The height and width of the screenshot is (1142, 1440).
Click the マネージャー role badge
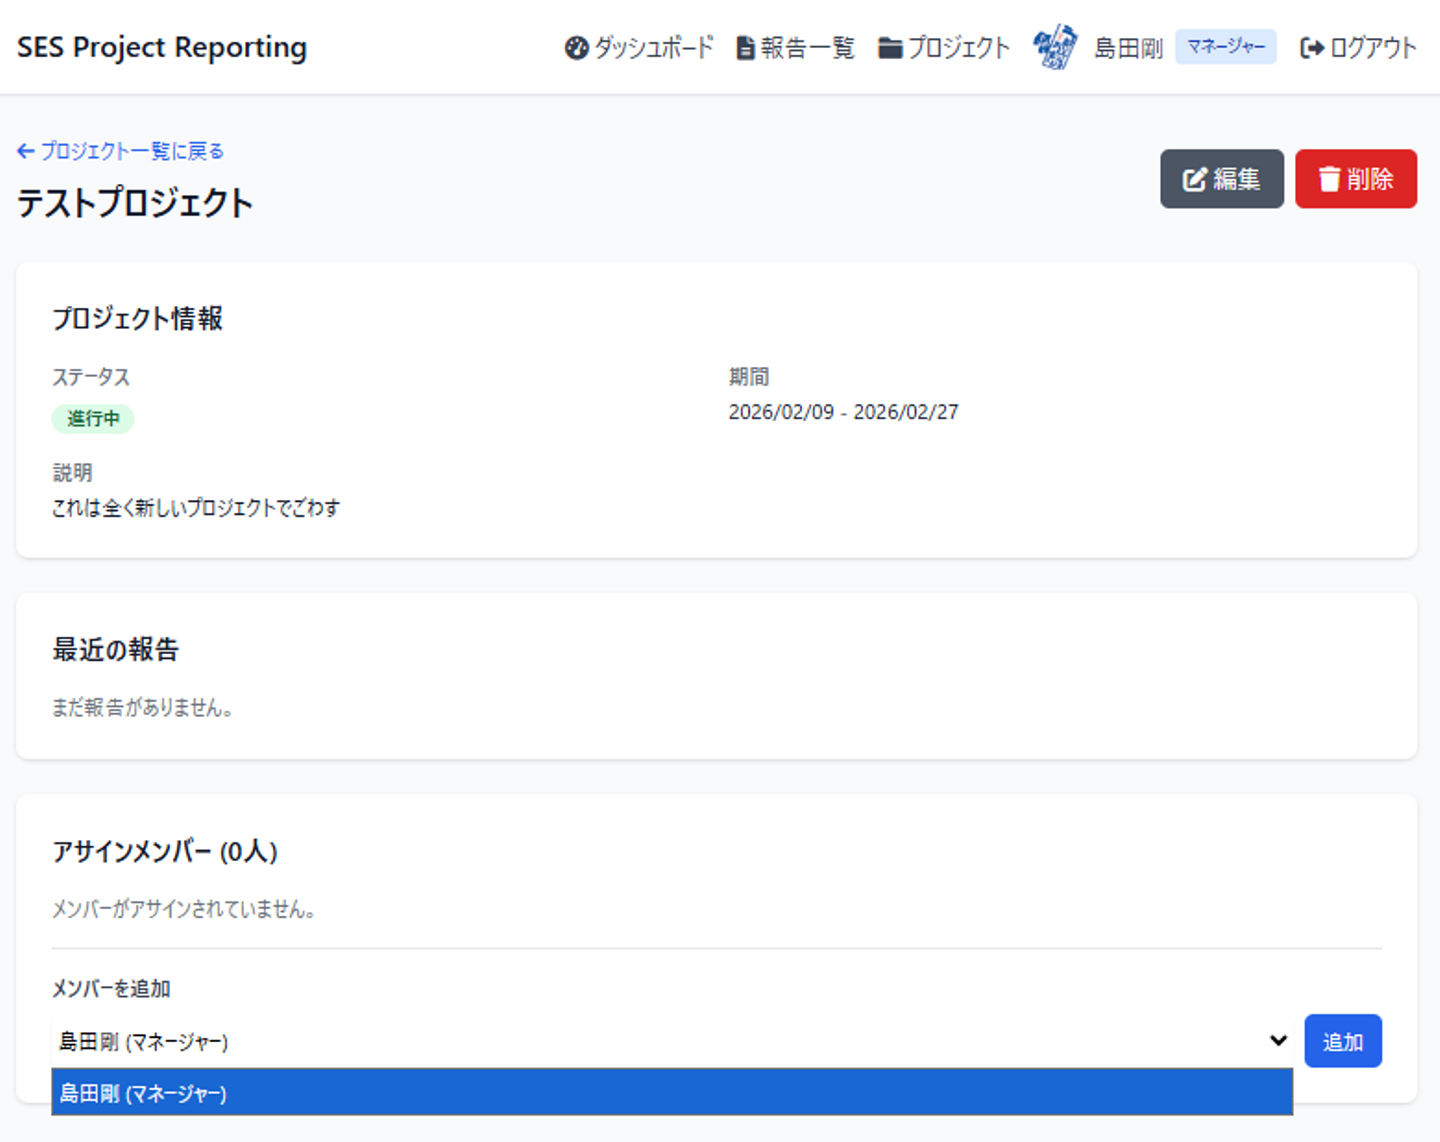1226,47
